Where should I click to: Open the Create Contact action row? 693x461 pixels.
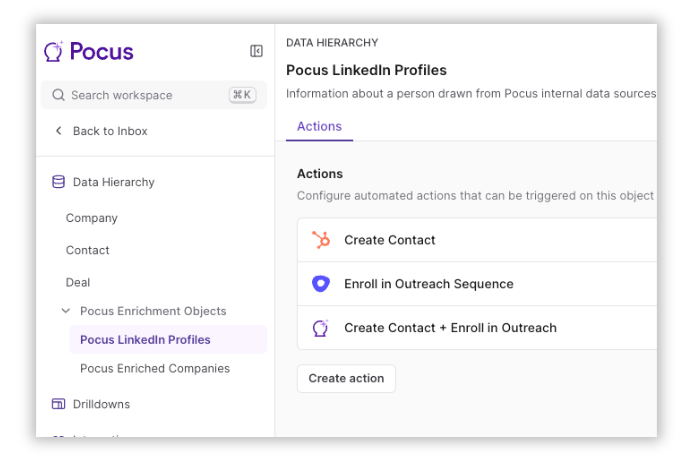tap(477, 240)
